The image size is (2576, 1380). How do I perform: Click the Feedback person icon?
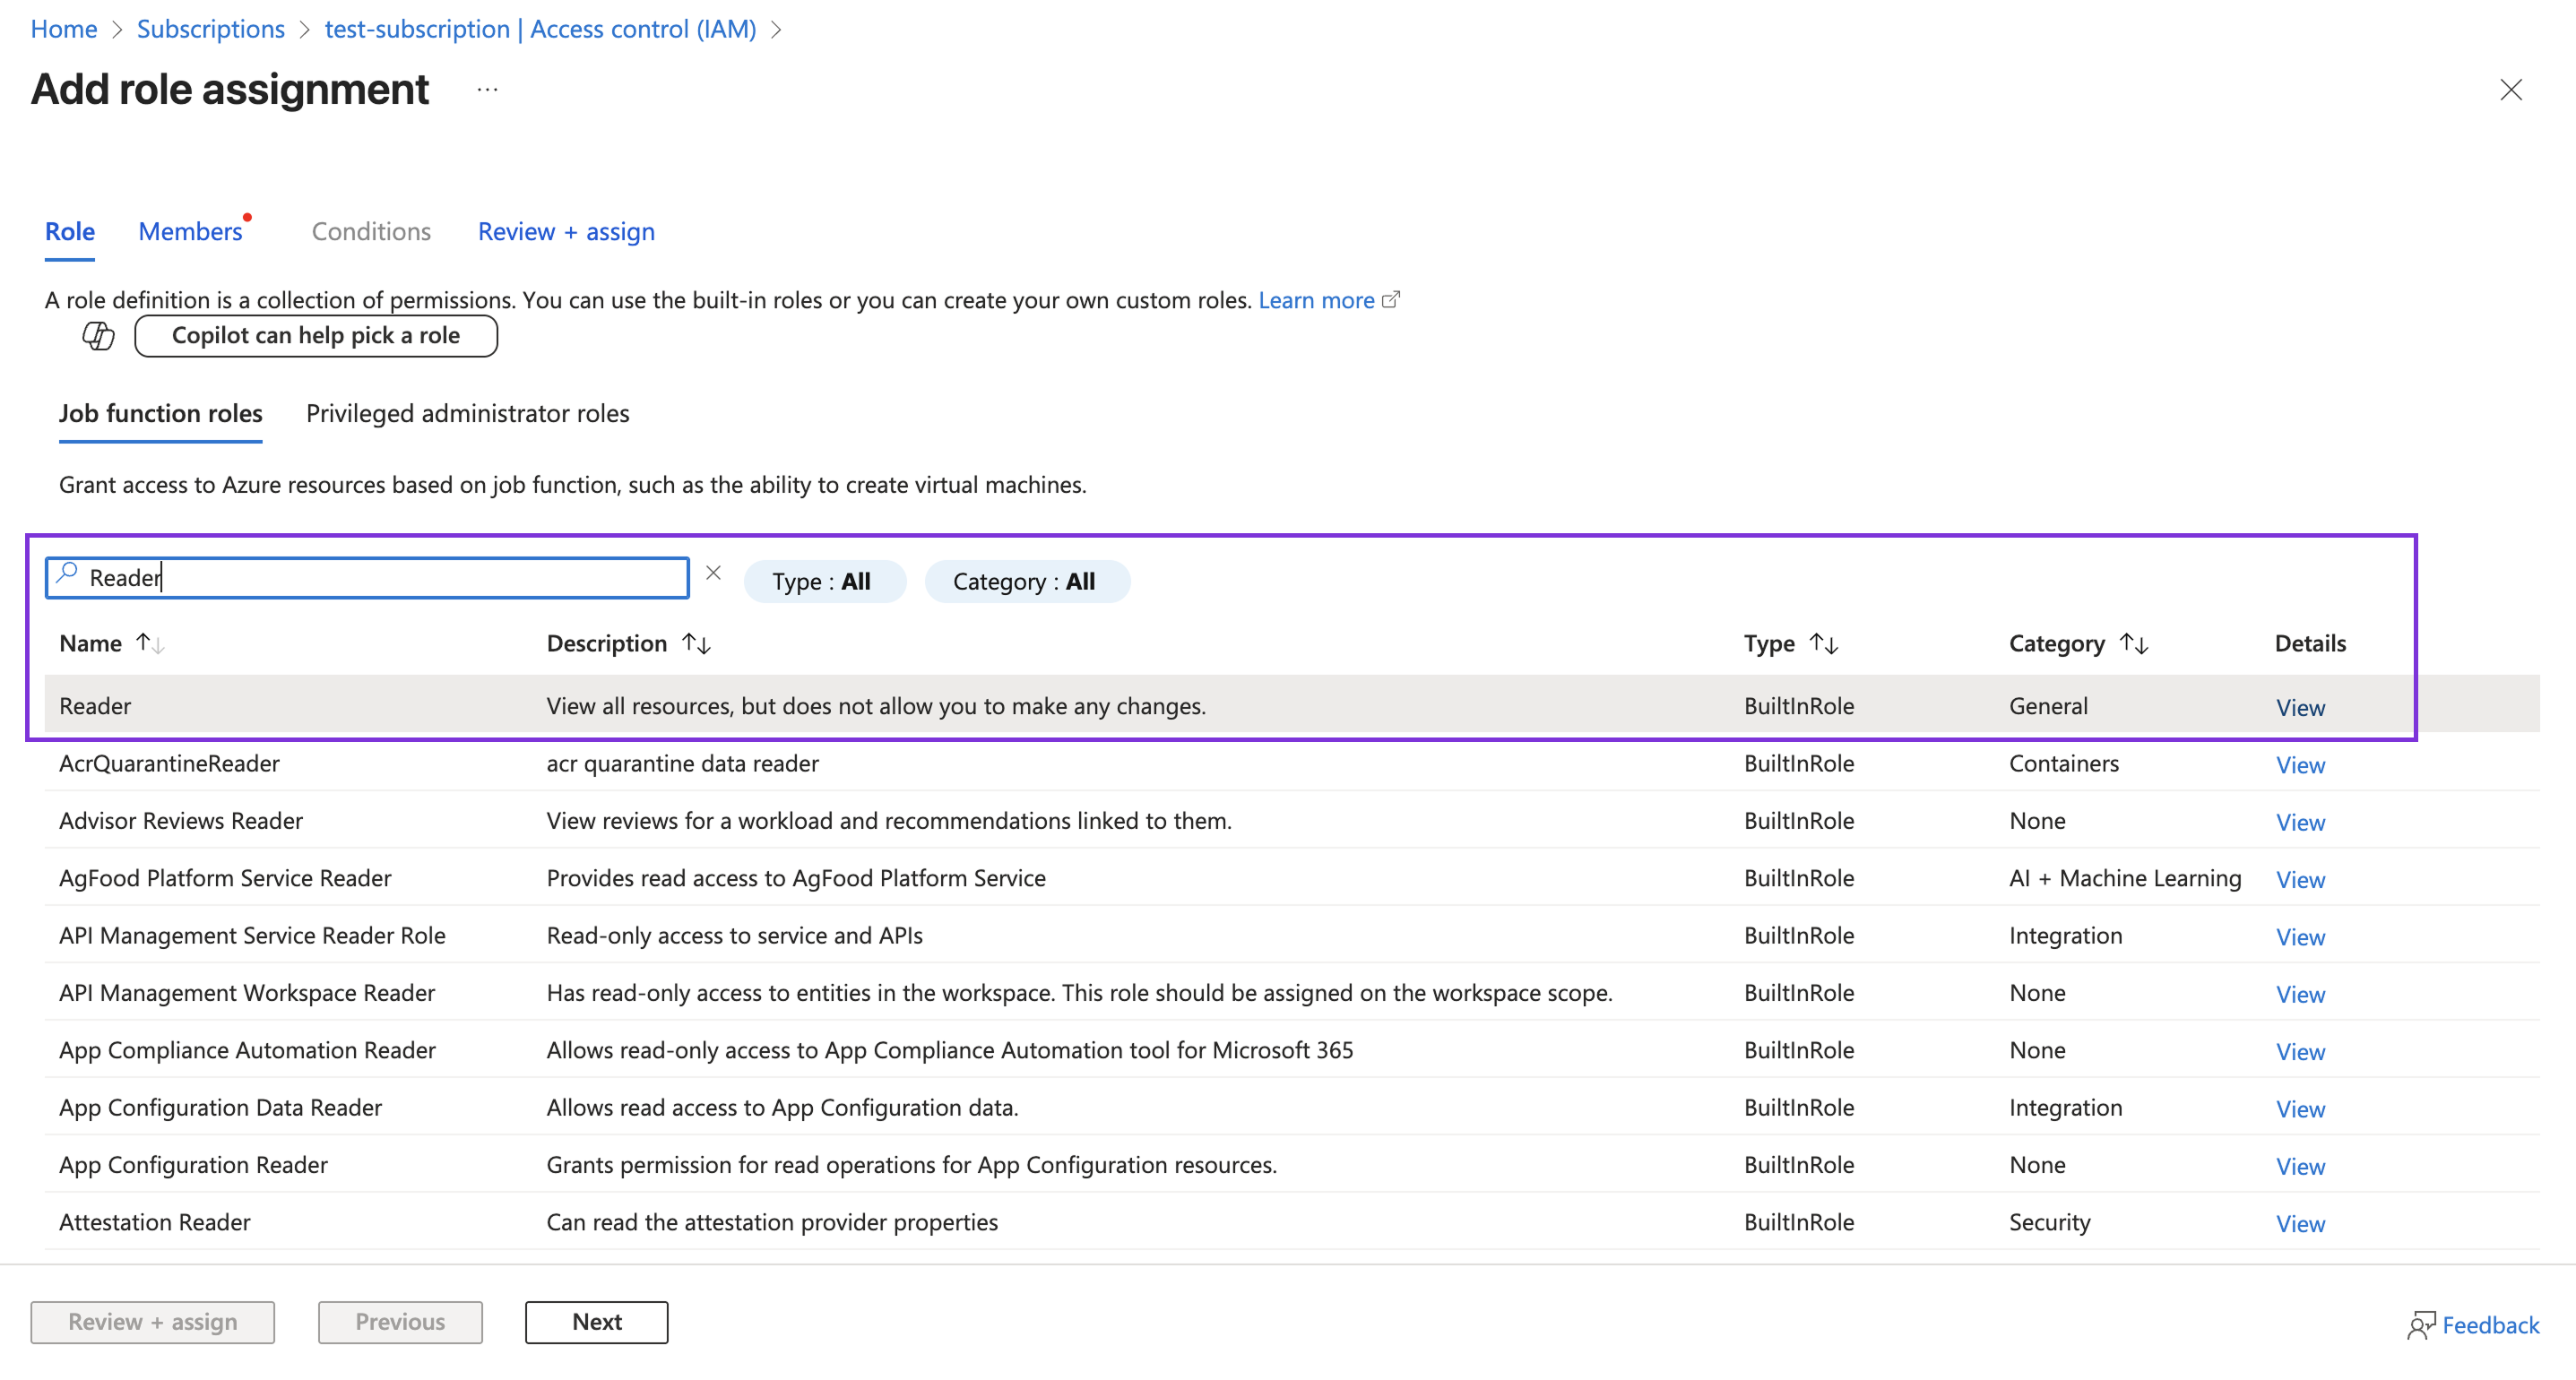click(x=2420, y=1326)
